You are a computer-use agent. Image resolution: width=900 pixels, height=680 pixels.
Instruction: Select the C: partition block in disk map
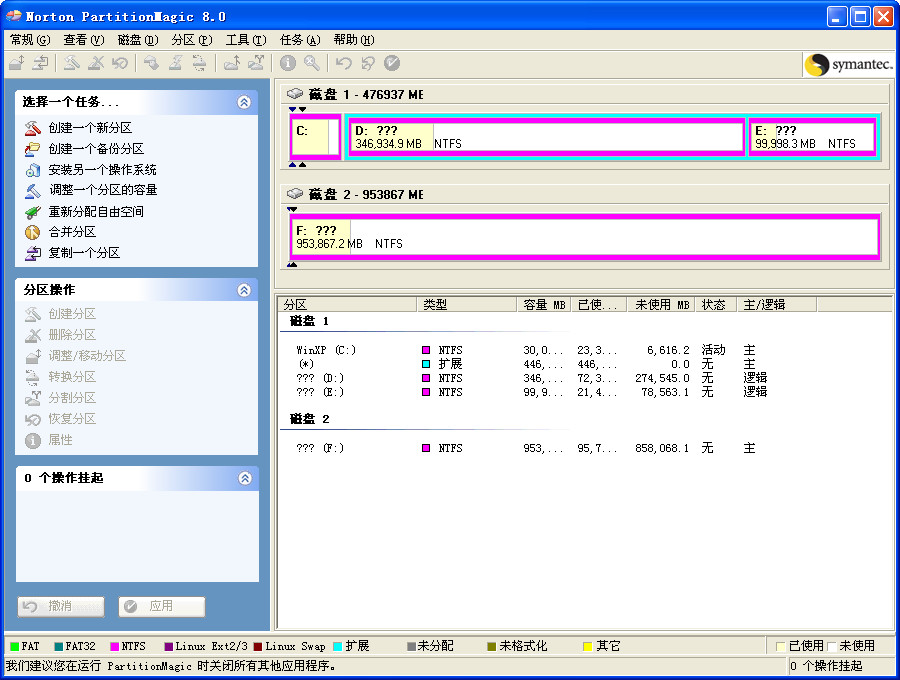coord(315,137)
